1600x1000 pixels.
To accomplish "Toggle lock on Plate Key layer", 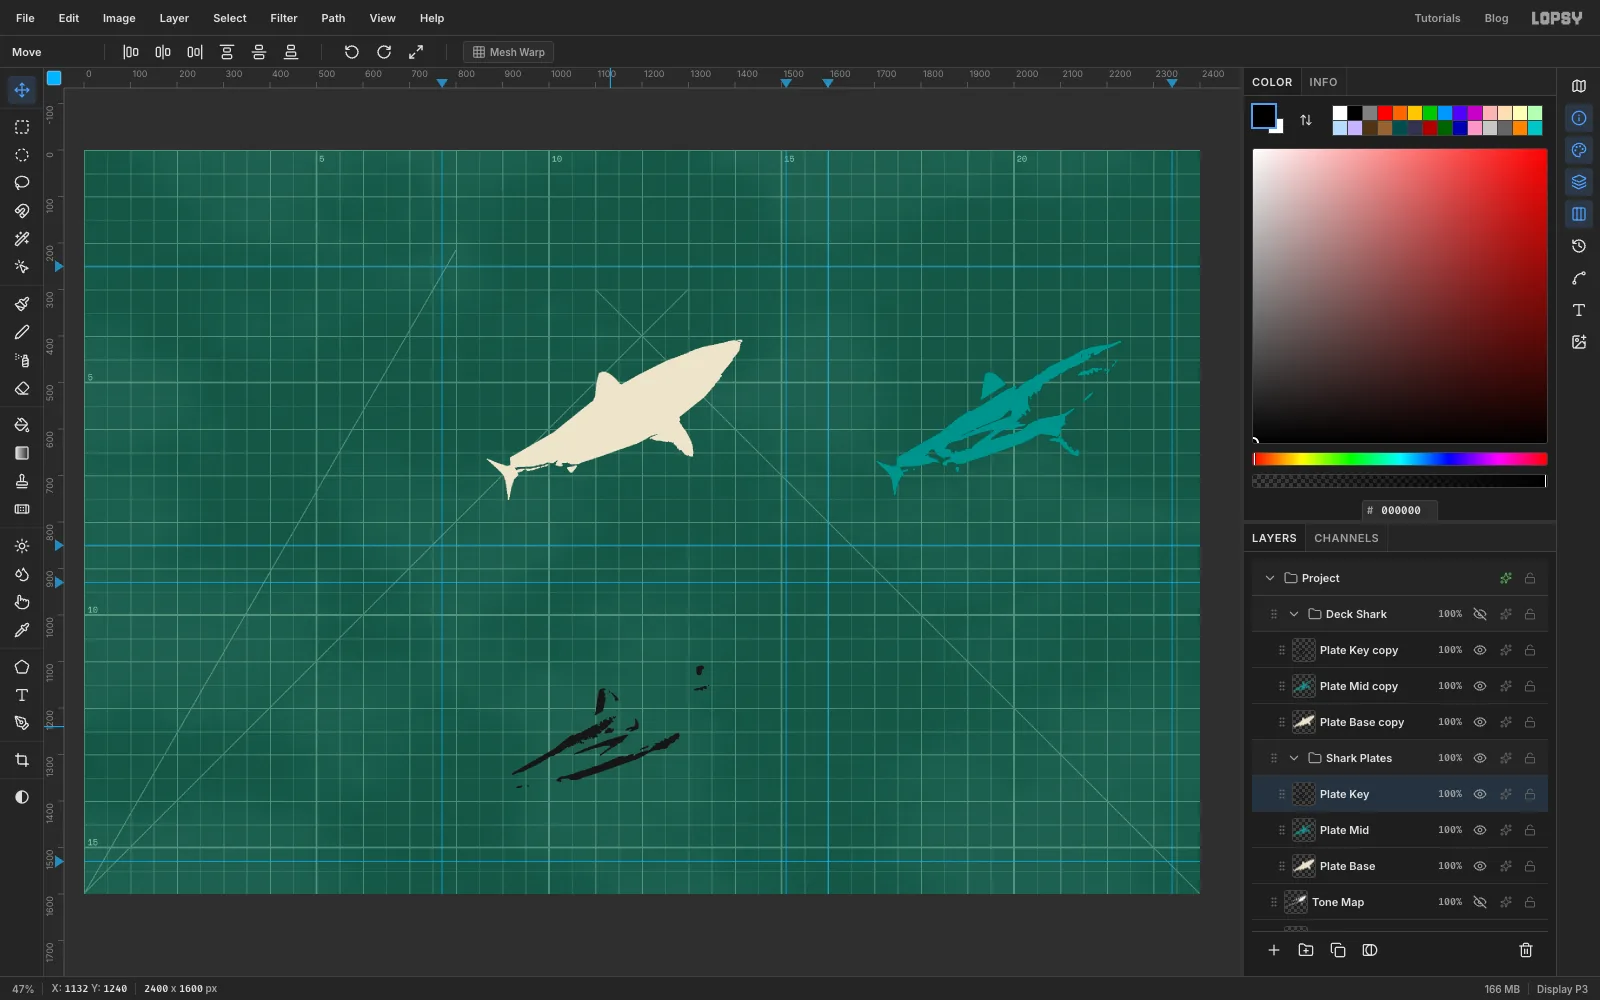I will click(1530, 794).
